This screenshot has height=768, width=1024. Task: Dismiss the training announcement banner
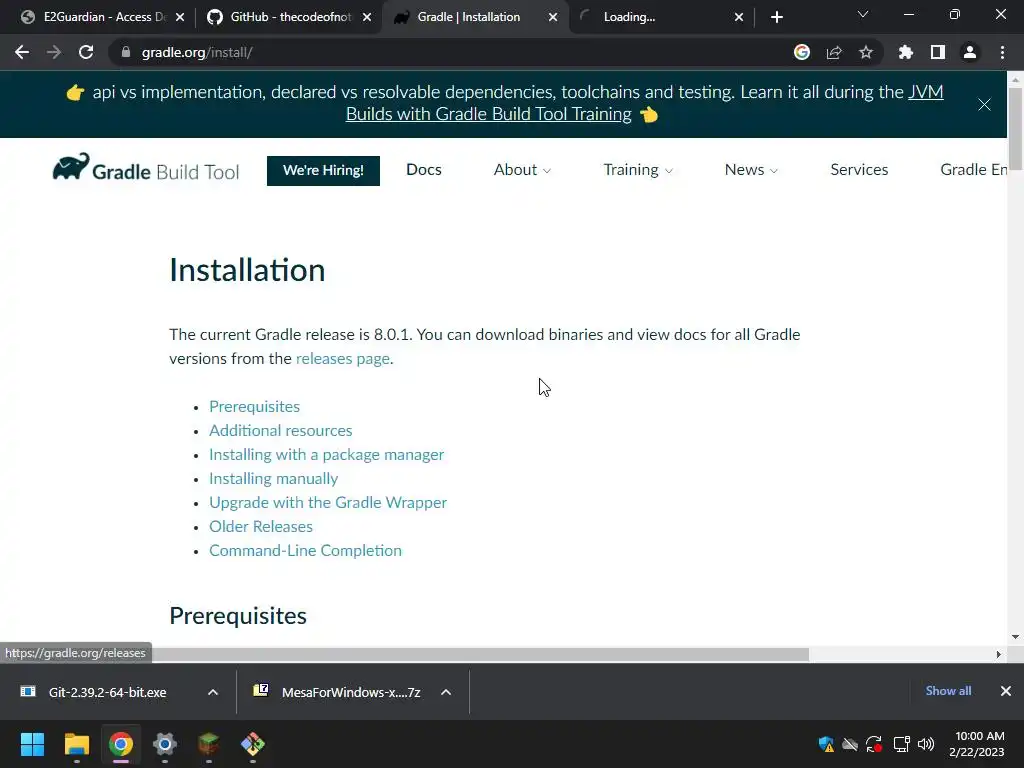tap(984, 104)
